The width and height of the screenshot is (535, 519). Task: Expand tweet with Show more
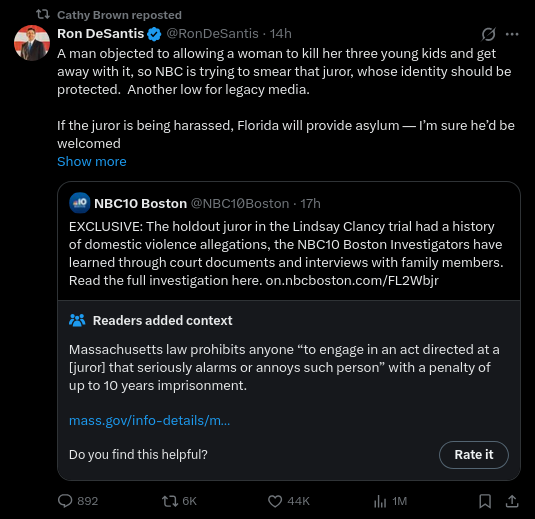tap(92, 161)
